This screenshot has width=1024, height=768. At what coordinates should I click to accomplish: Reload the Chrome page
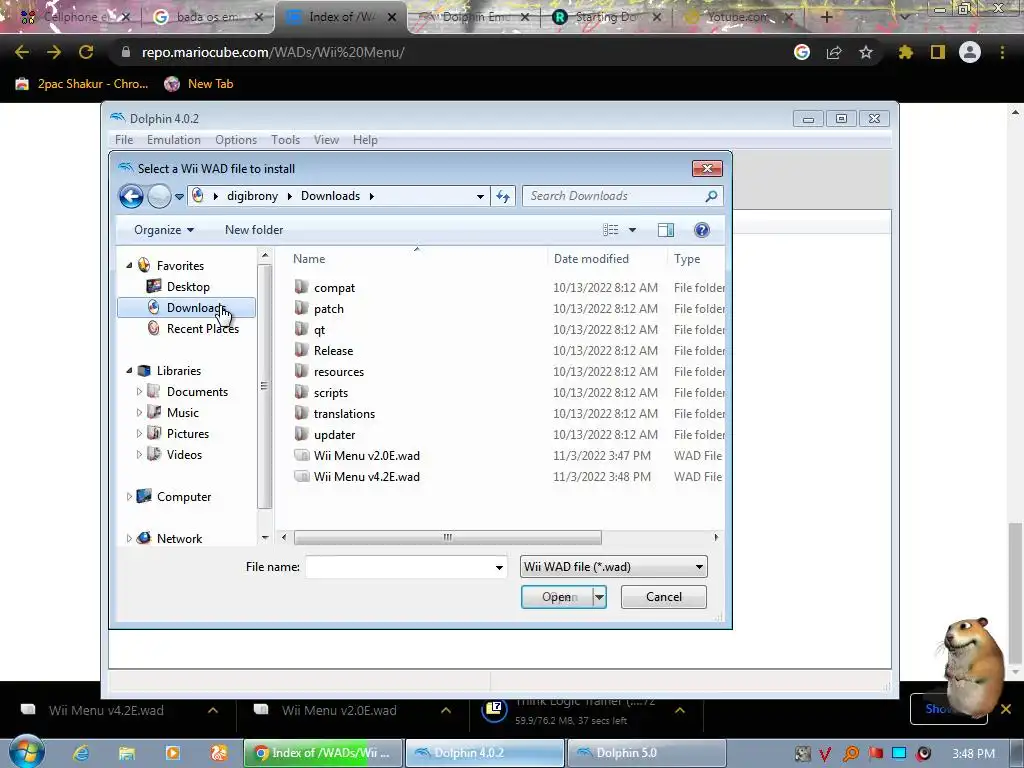pyautogui.click(x=86, y=52)
